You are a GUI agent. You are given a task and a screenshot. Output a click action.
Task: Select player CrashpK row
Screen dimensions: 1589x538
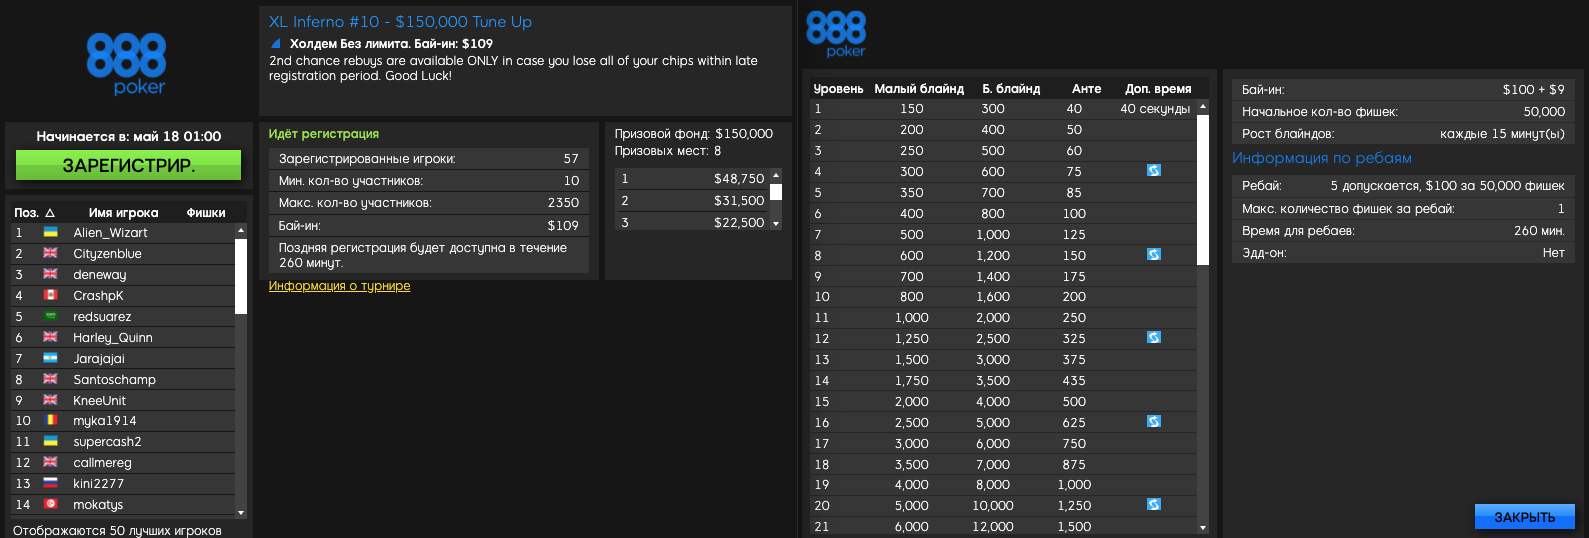pos(98,296)
